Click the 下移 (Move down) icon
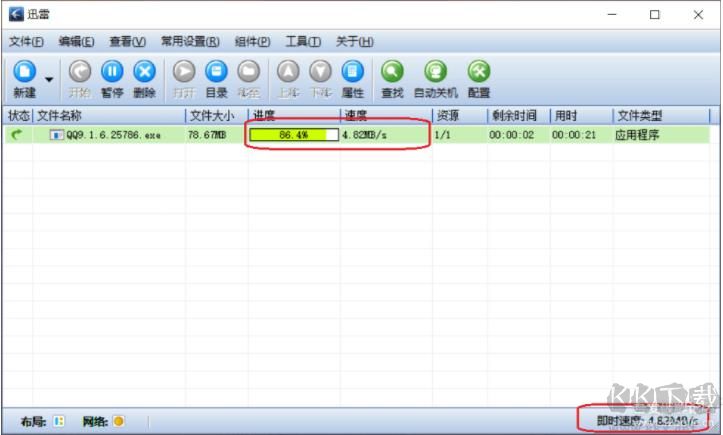723x435 pixels. coord(320,72)
